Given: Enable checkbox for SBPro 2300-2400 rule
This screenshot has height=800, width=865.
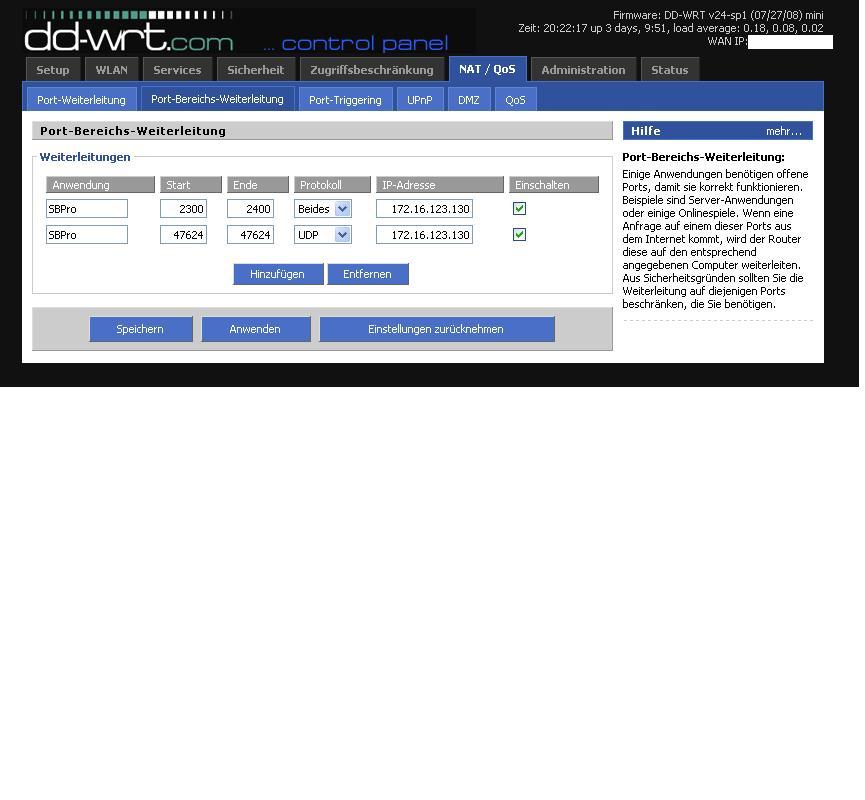Looking at the screenshot, I should tap(519, 209).
